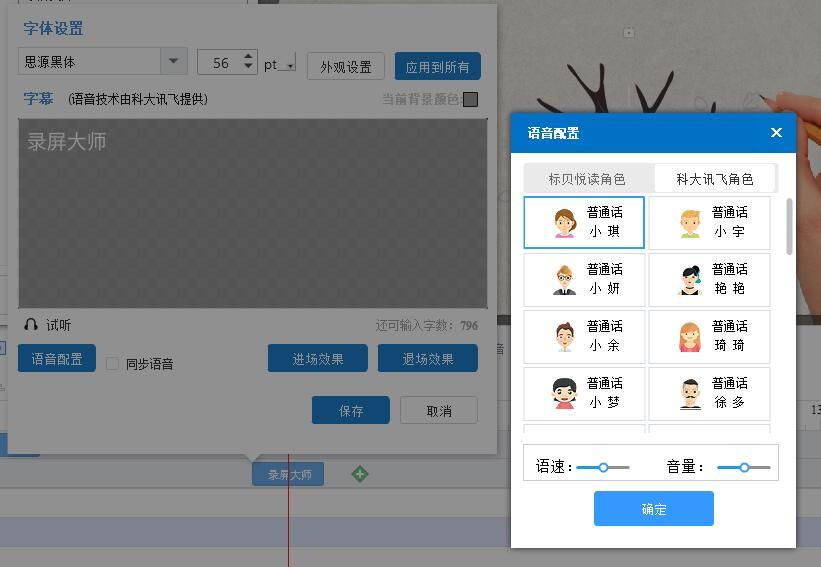Click the 当前背景颜色 color swatch
Screen dimensions: 821x567
click(x=471, y=99)
